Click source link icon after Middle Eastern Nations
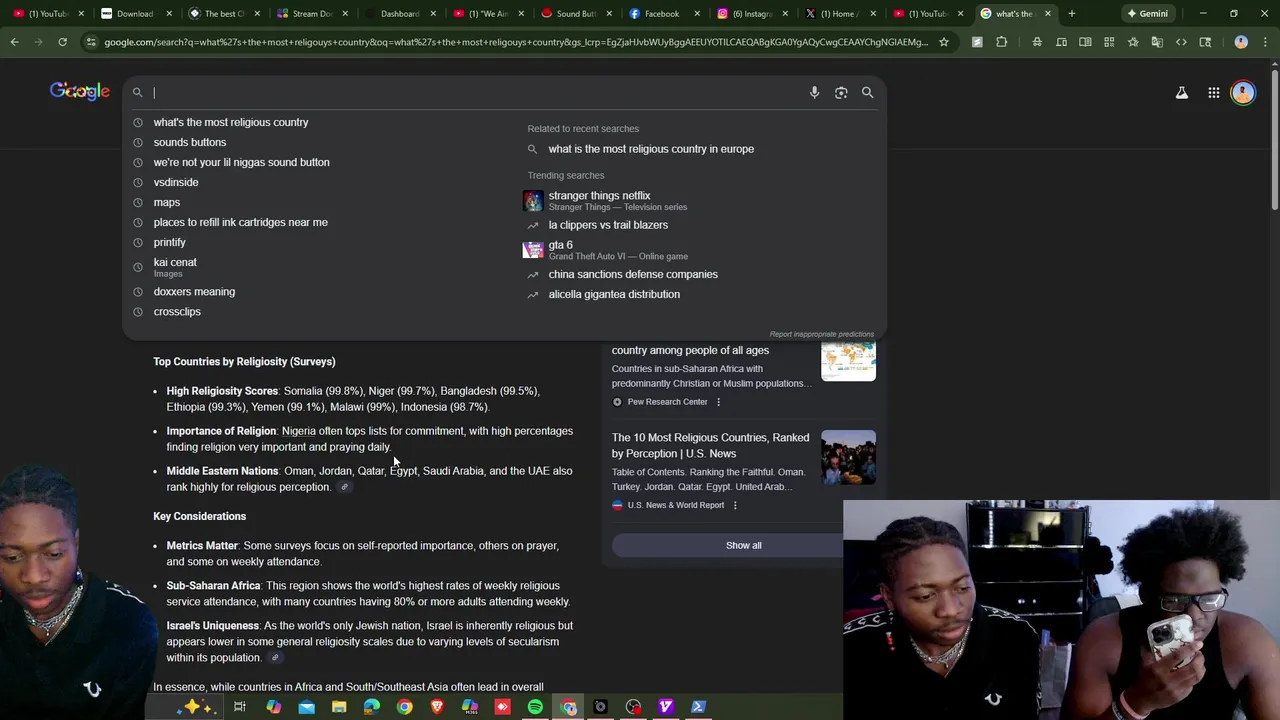1280x720 pixels. coord(344,487)
